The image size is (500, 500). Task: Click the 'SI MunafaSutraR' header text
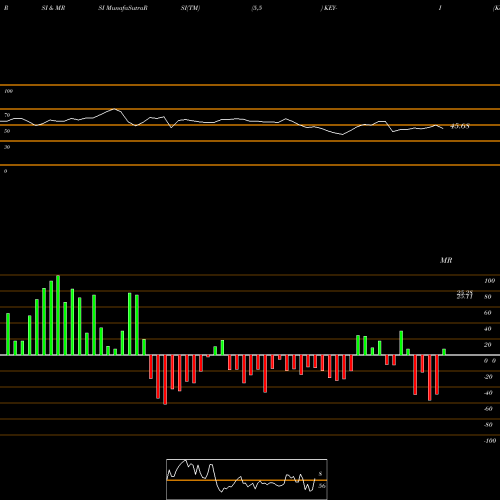tap(123, 8)
